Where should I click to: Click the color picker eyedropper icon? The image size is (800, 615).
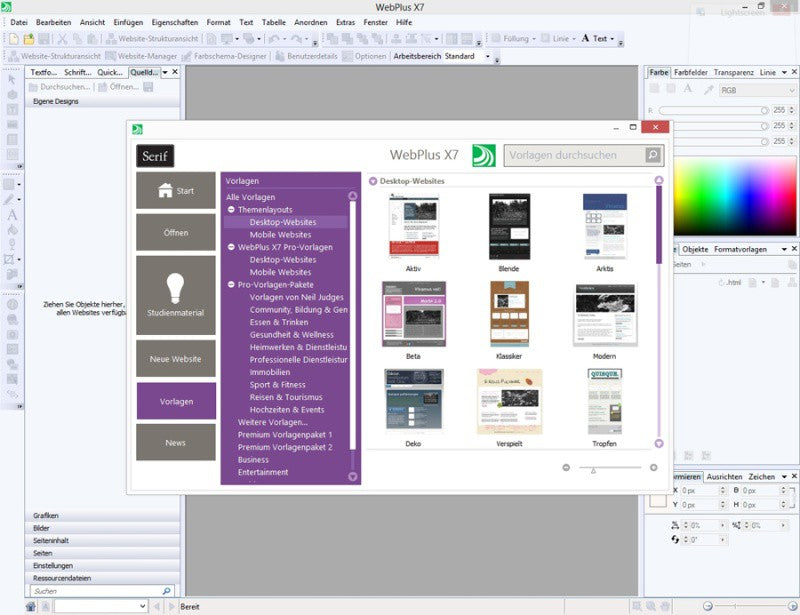click(x=708, y=90)
